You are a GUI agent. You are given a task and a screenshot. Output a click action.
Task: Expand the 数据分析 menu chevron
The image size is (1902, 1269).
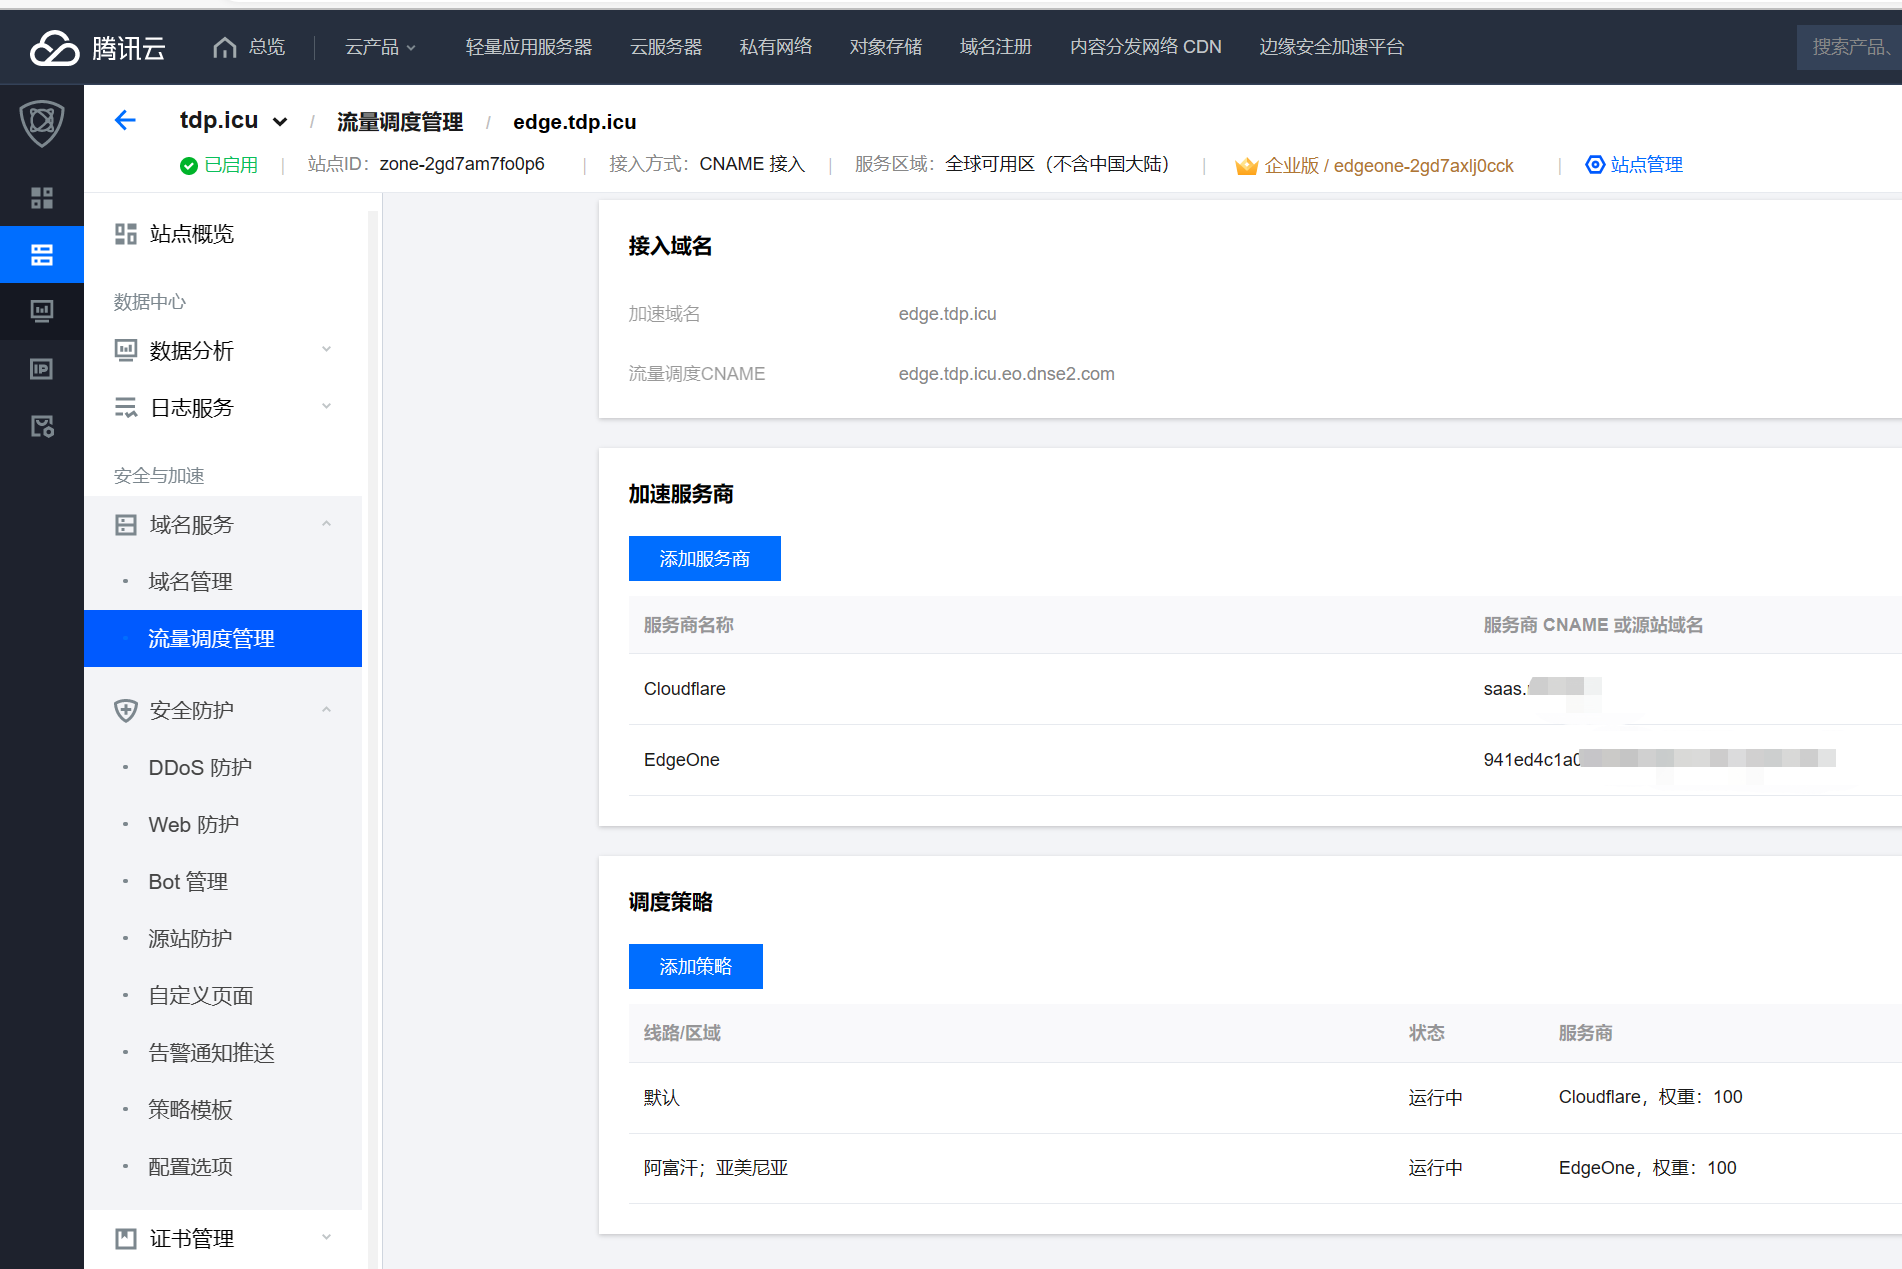(326, 349)
